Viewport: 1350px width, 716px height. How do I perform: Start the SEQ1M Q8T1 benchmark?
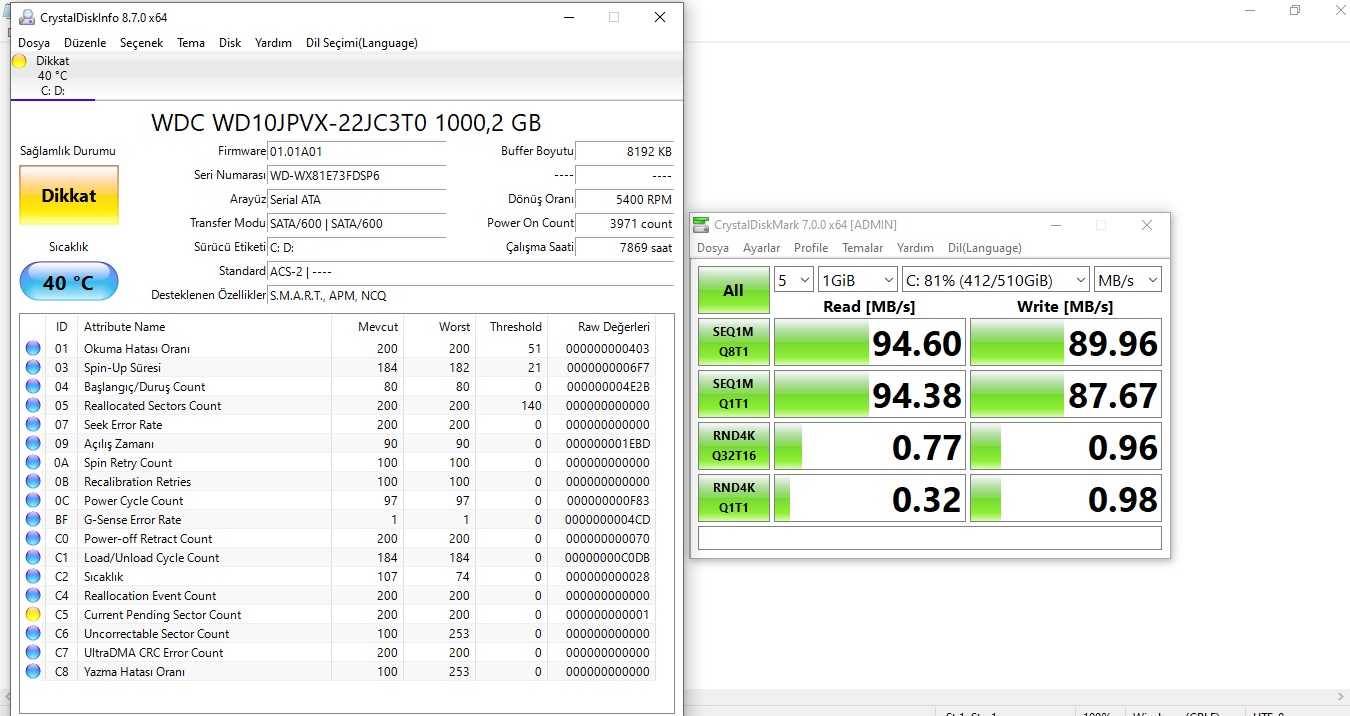pyautogui.click(x=734, y=343)
